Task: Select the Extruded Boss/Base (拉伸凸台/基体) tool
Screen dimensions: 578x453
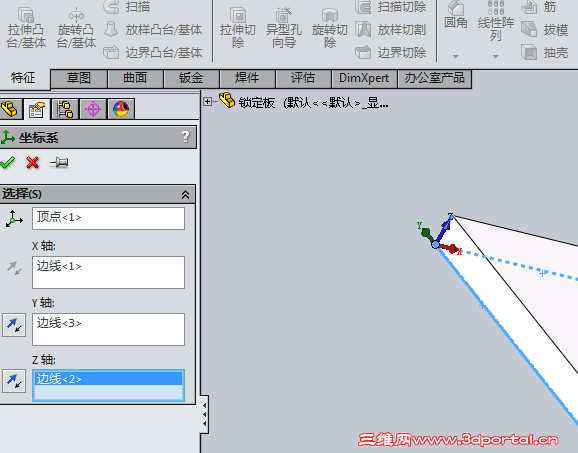Action: (26, 28)
